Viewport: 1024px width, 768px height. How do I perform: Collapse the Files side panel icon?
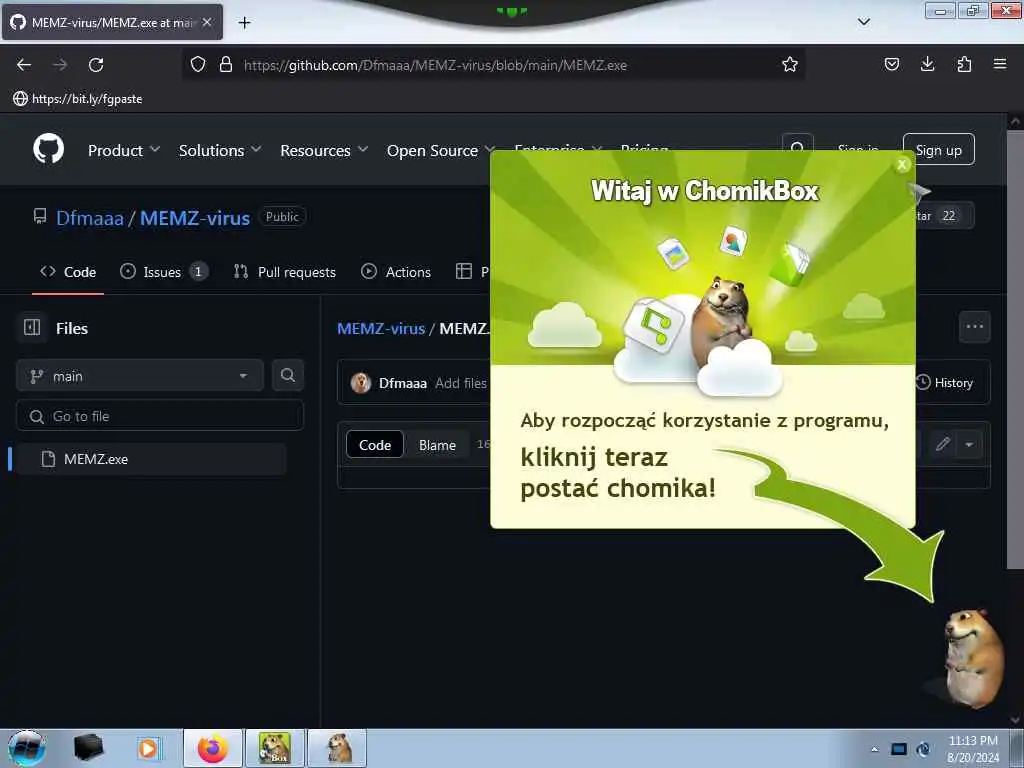tap(32, 327)
